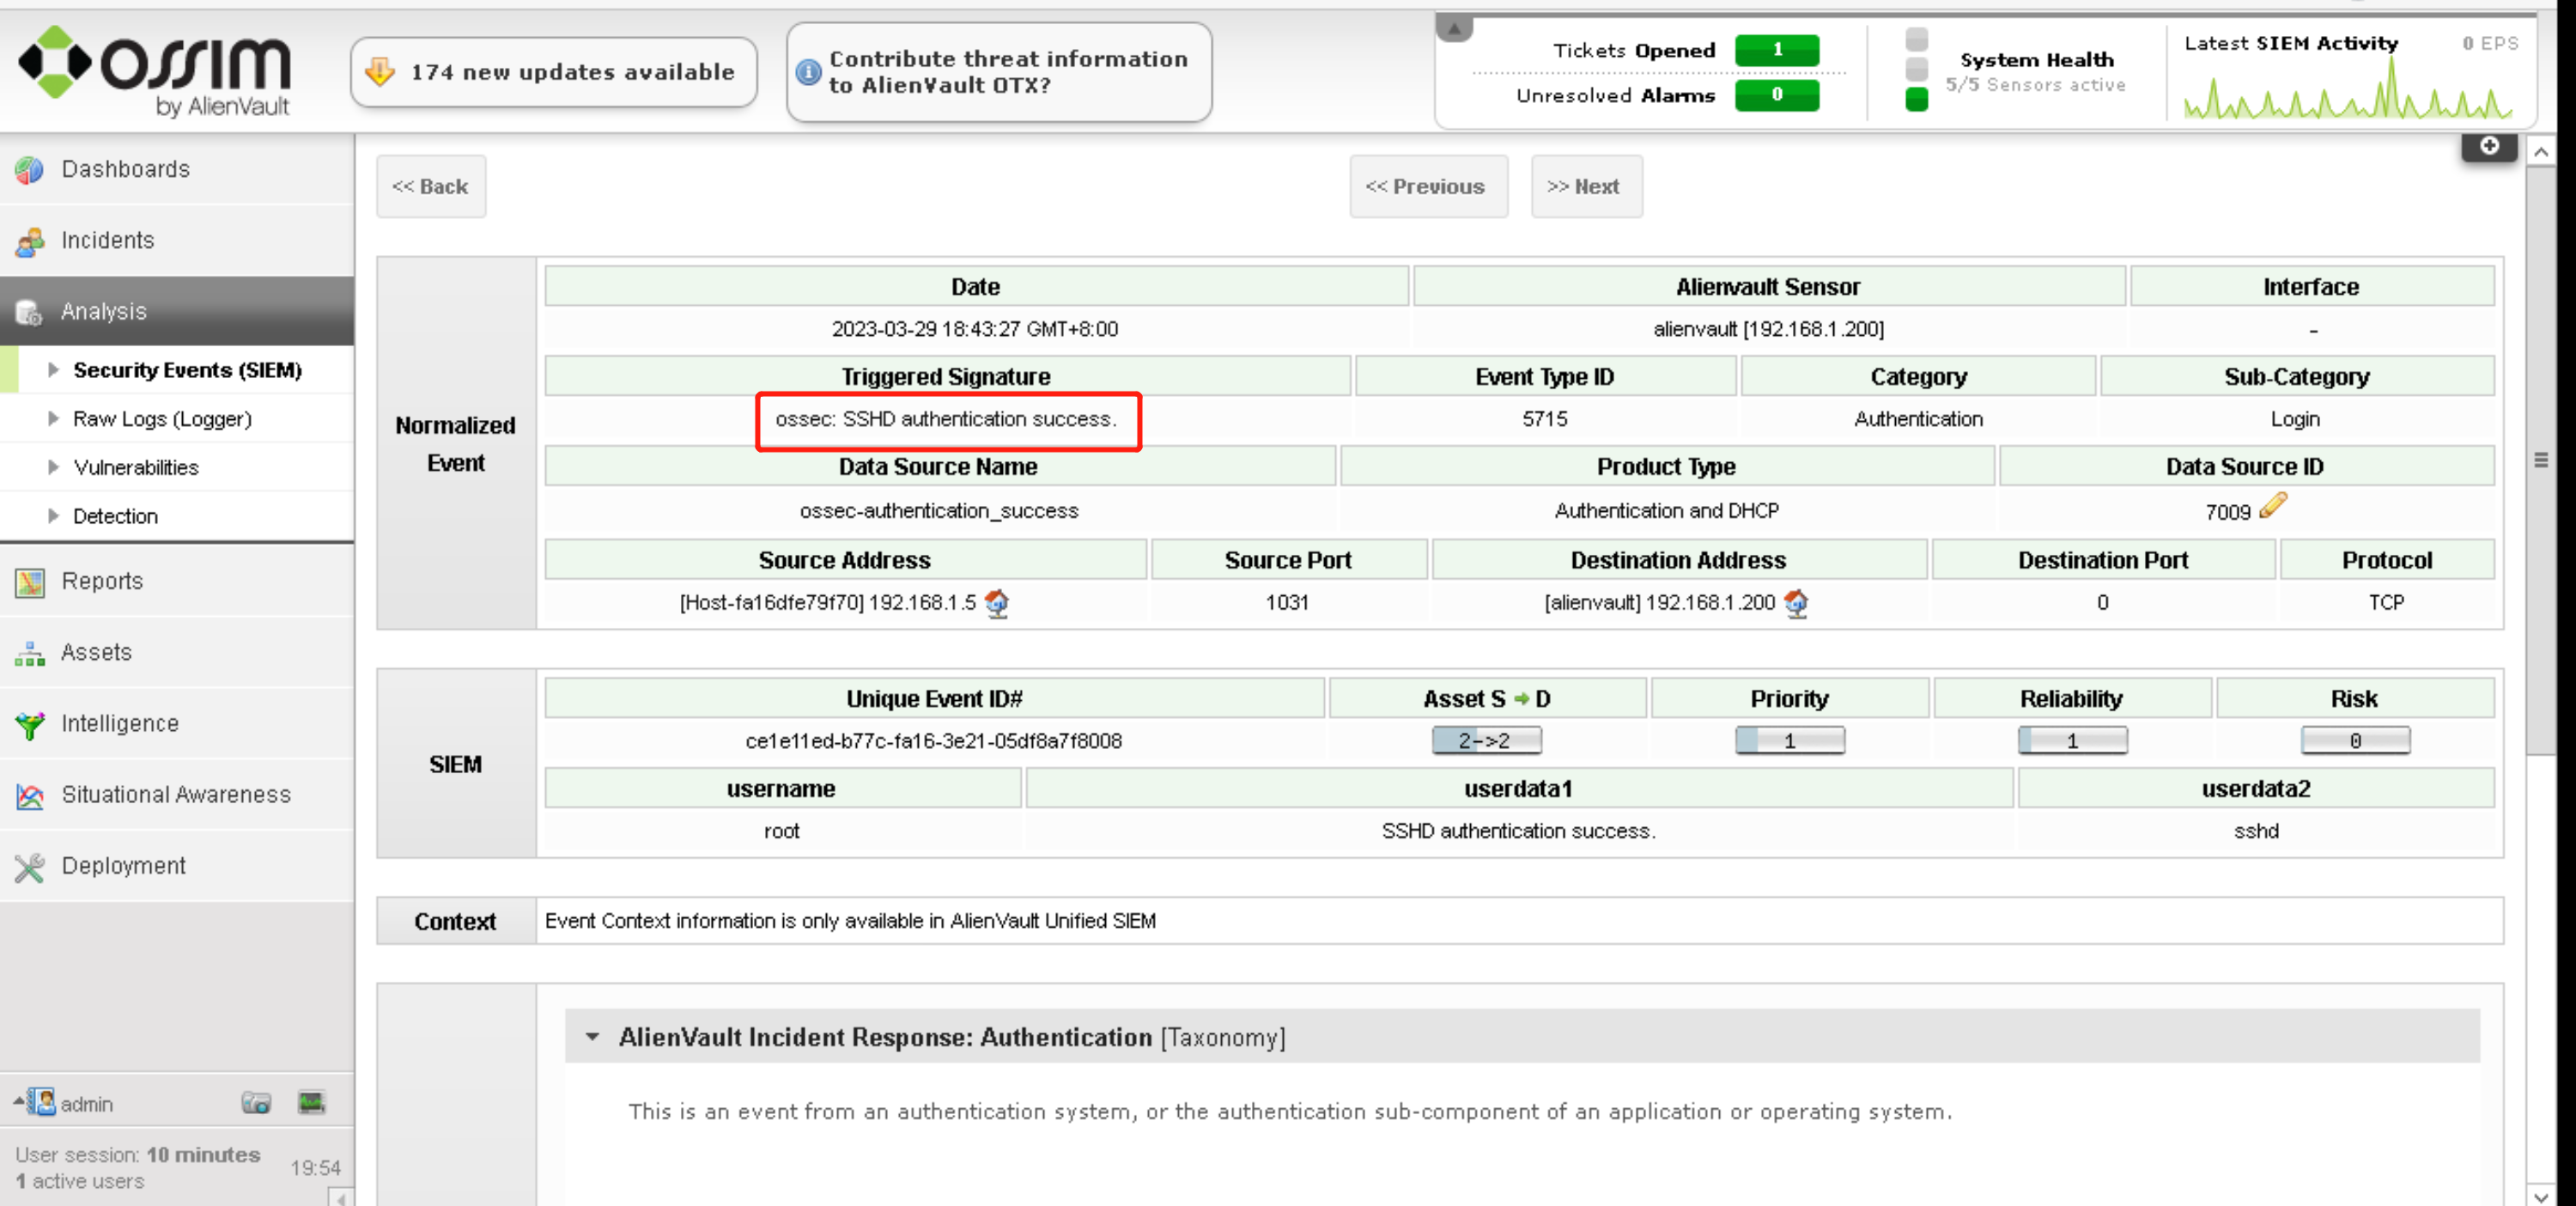The height and width of the screenshot is (1206, 2576).
Task: Collapse the AlienVault Incident Response Authentication section
Action: [593, 1037]
